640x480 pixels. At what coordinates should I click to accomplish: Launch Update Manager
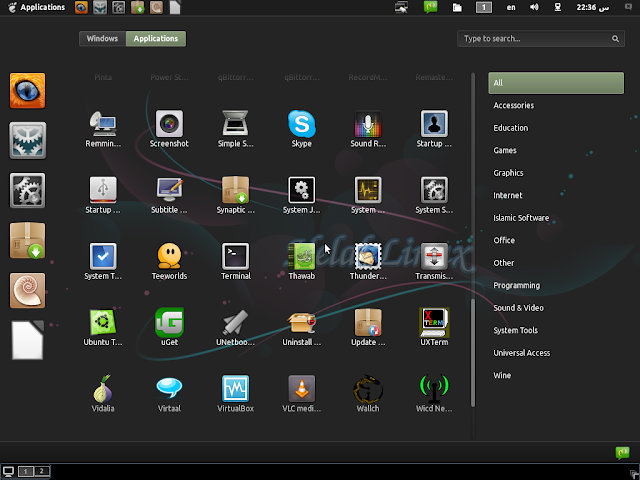368,327
